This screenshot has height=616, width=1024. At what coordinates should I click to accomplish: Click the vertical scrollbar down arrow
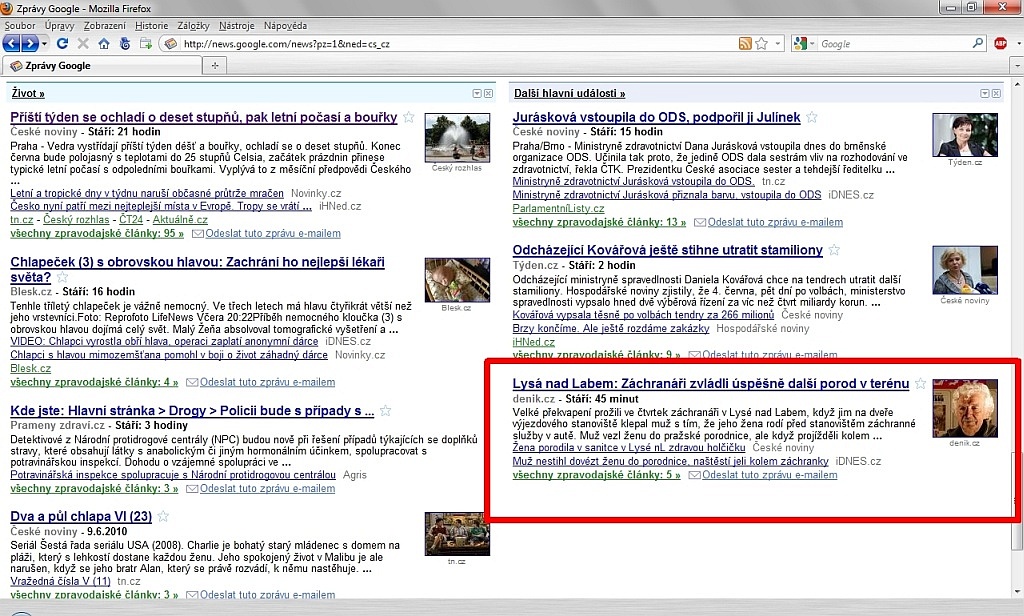[1016, 589]
